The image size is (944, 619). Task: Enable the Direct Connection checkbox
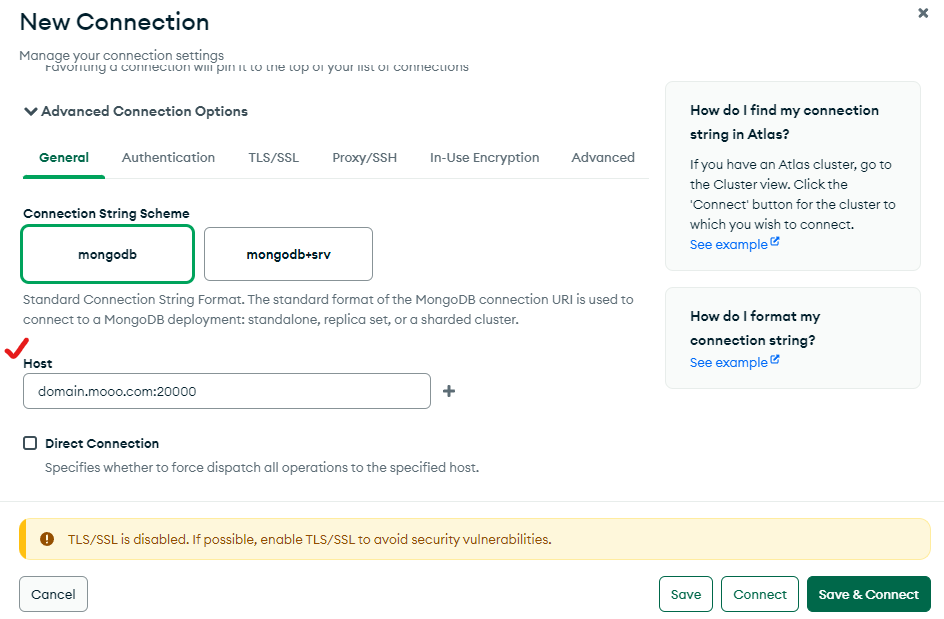[30, 443]
